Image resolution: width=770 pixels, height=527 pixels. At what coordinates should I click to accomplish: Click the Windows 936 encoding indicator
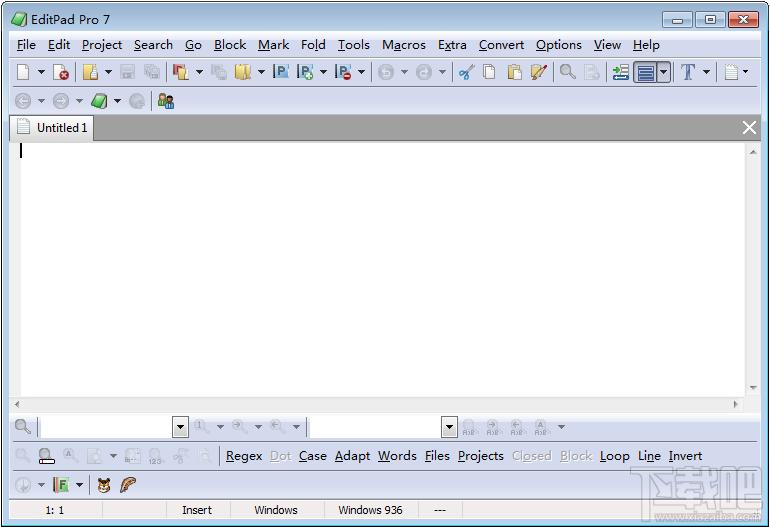tap(370, 510)
